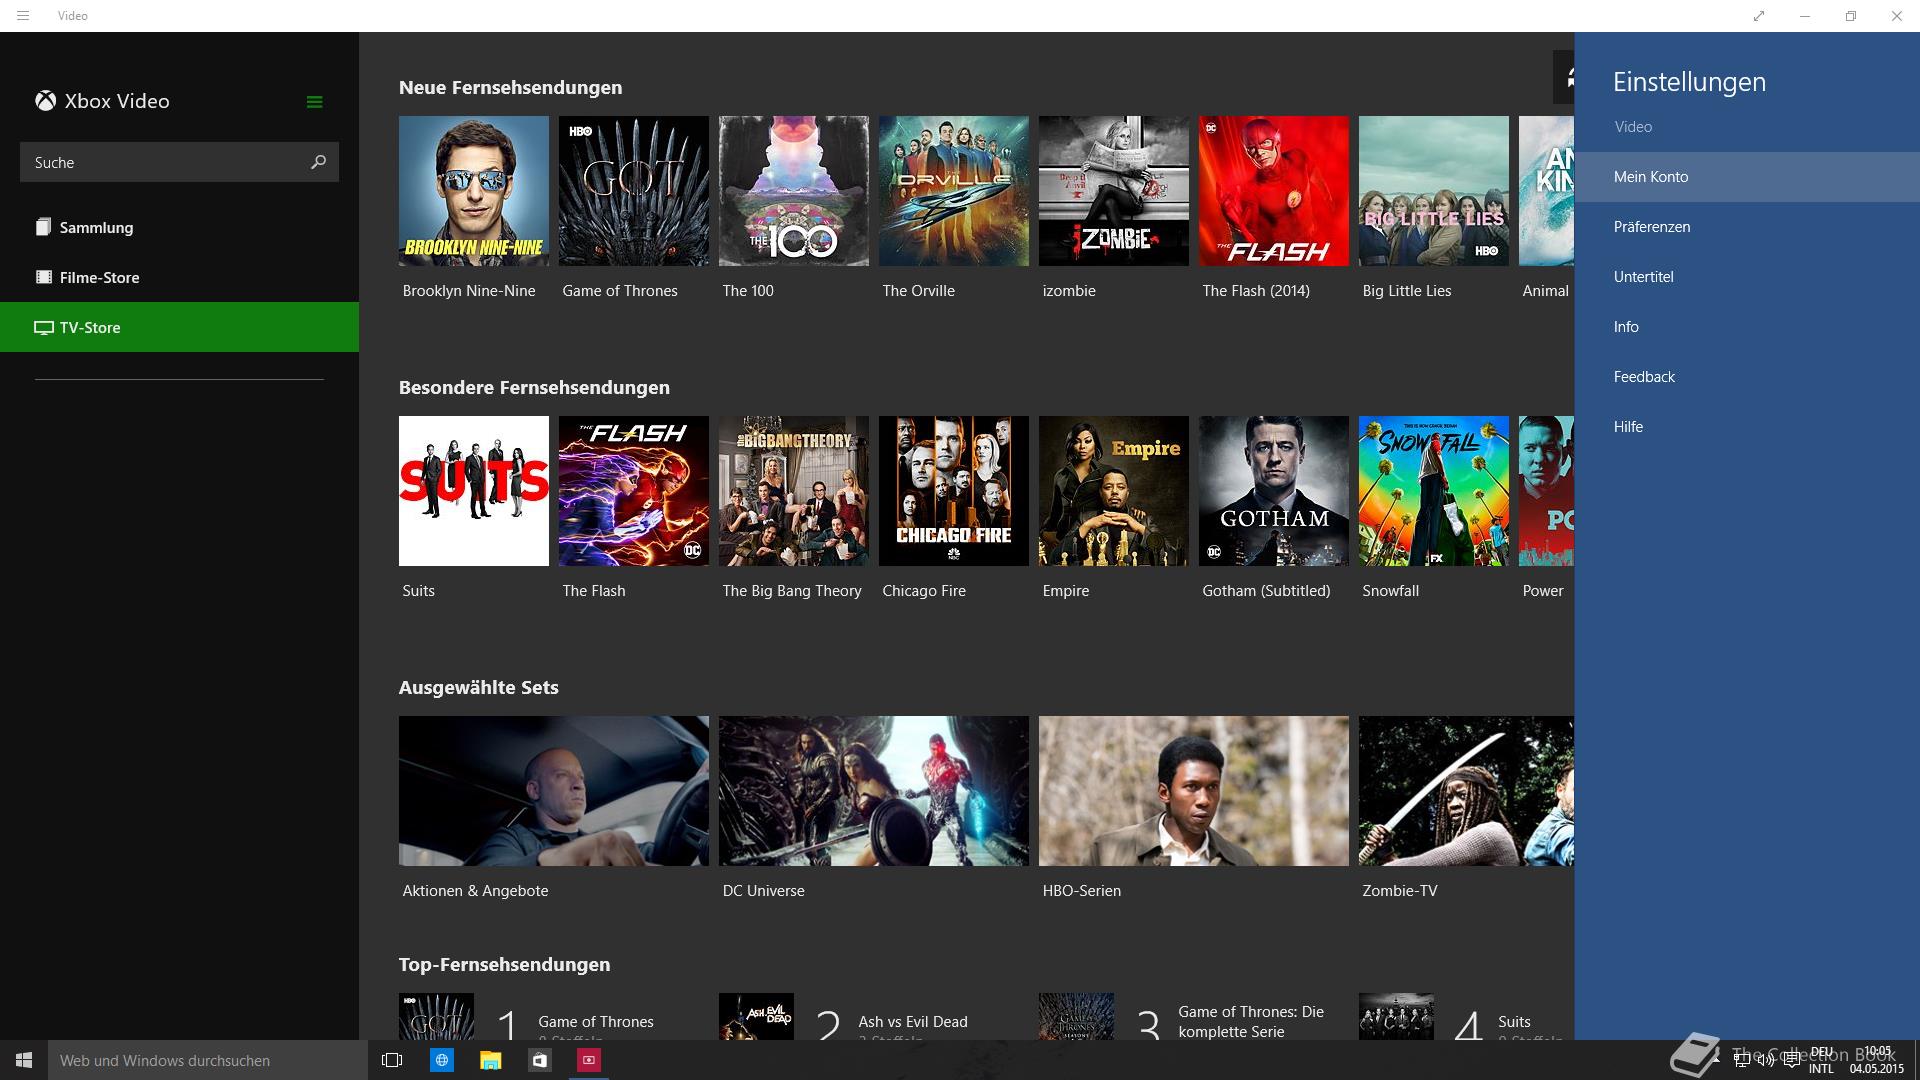Click the search magnifier icon

click(x=318, y=162)
